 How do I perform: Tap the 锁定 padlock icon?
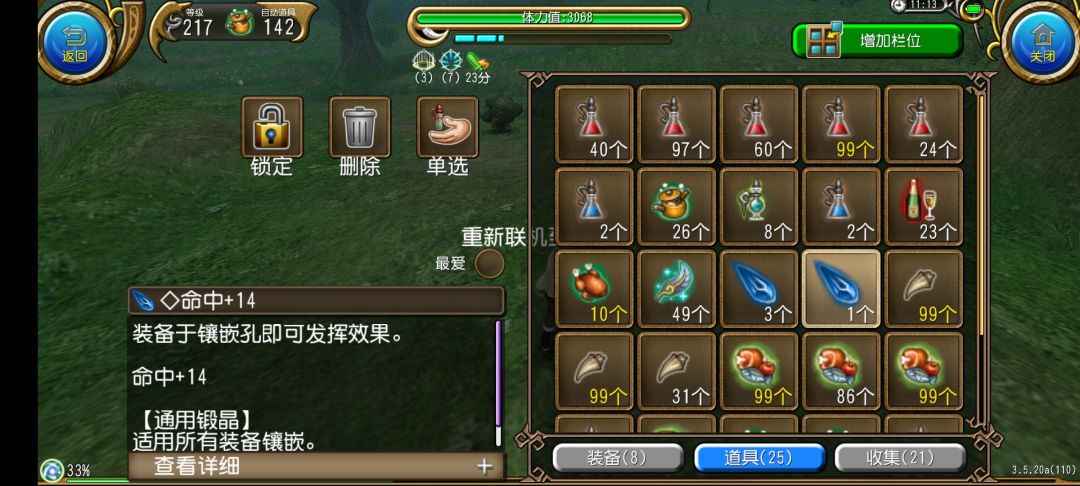click(x=271, y=127)
